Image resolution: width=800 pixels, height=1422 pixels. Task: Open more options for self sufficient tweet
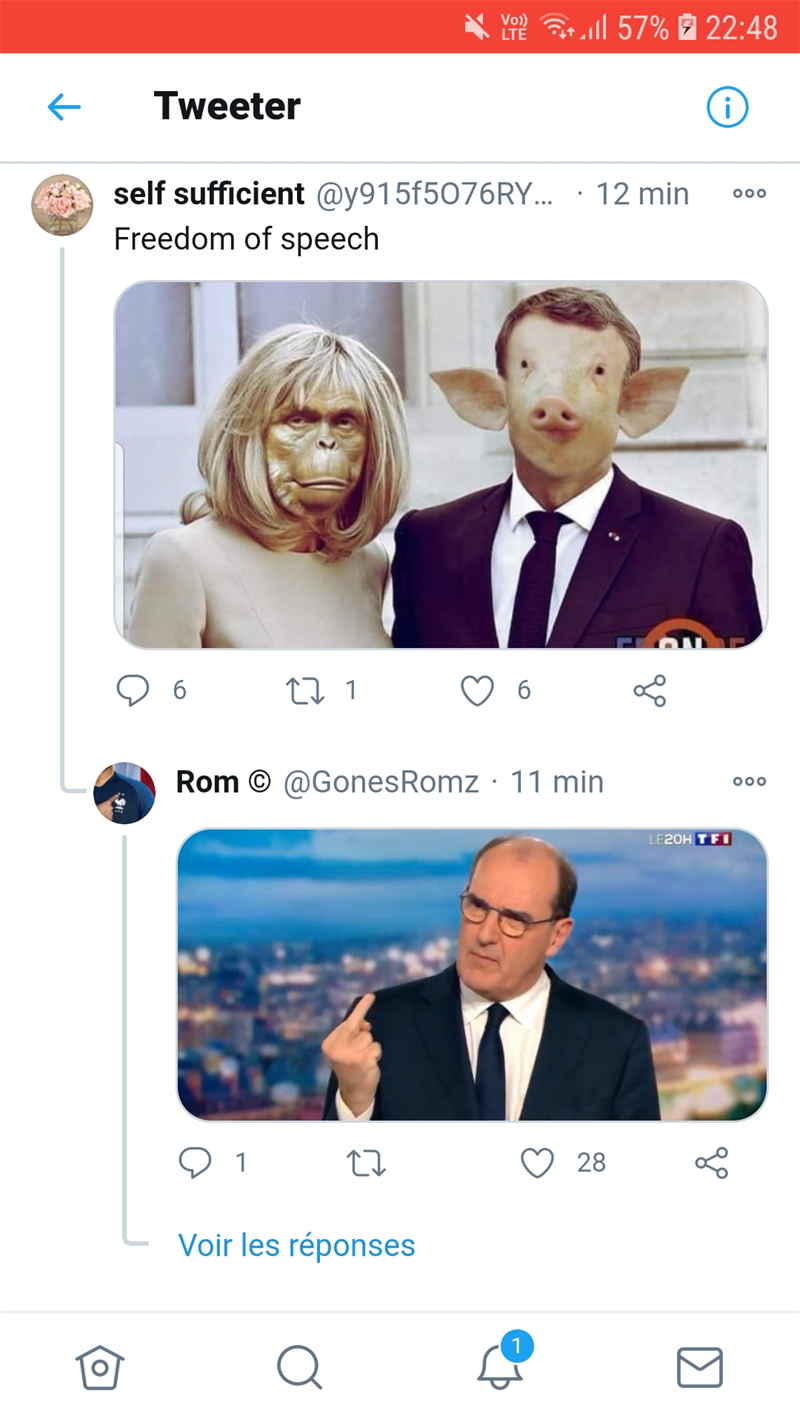click(749, 194)
